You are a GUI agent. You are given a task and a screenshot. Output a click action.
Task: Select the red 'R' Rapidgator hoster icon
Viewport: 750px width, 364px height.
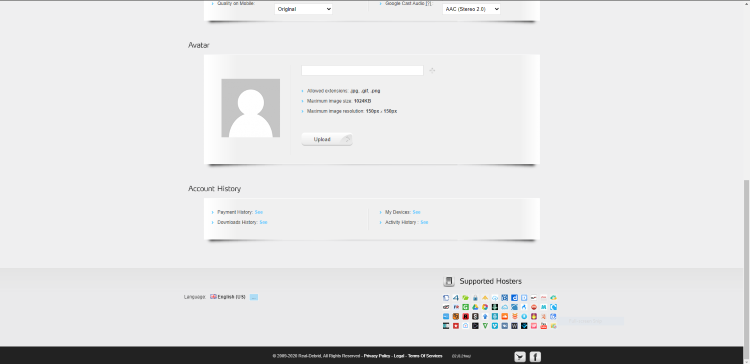(465, 316)
